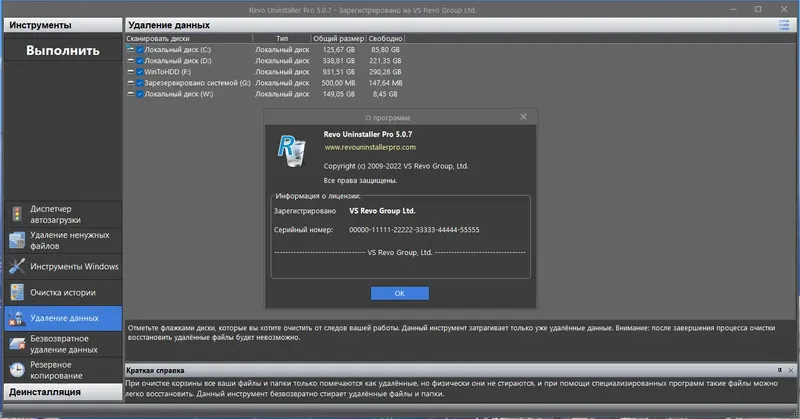Close the Краткая справка help panel

(791, 371)
